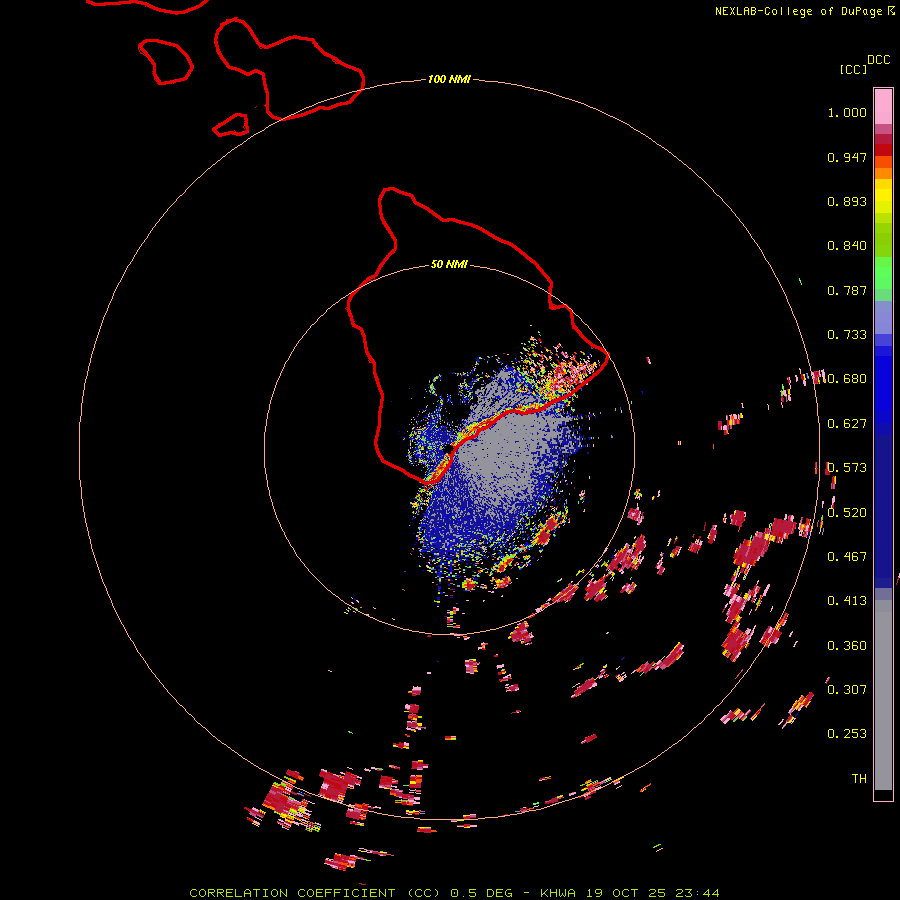Select the 0.253 legend value

(x=847, y=734)
